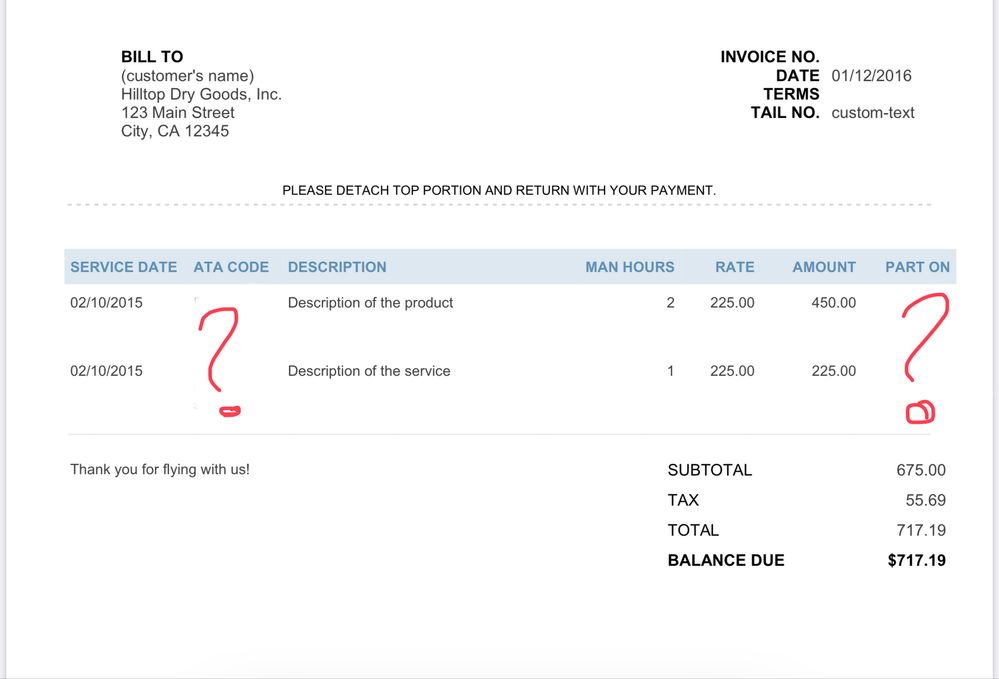Click "Description of the product" line item
The height and width of the screenshot is (679, 999).
(x=370, y=302)
